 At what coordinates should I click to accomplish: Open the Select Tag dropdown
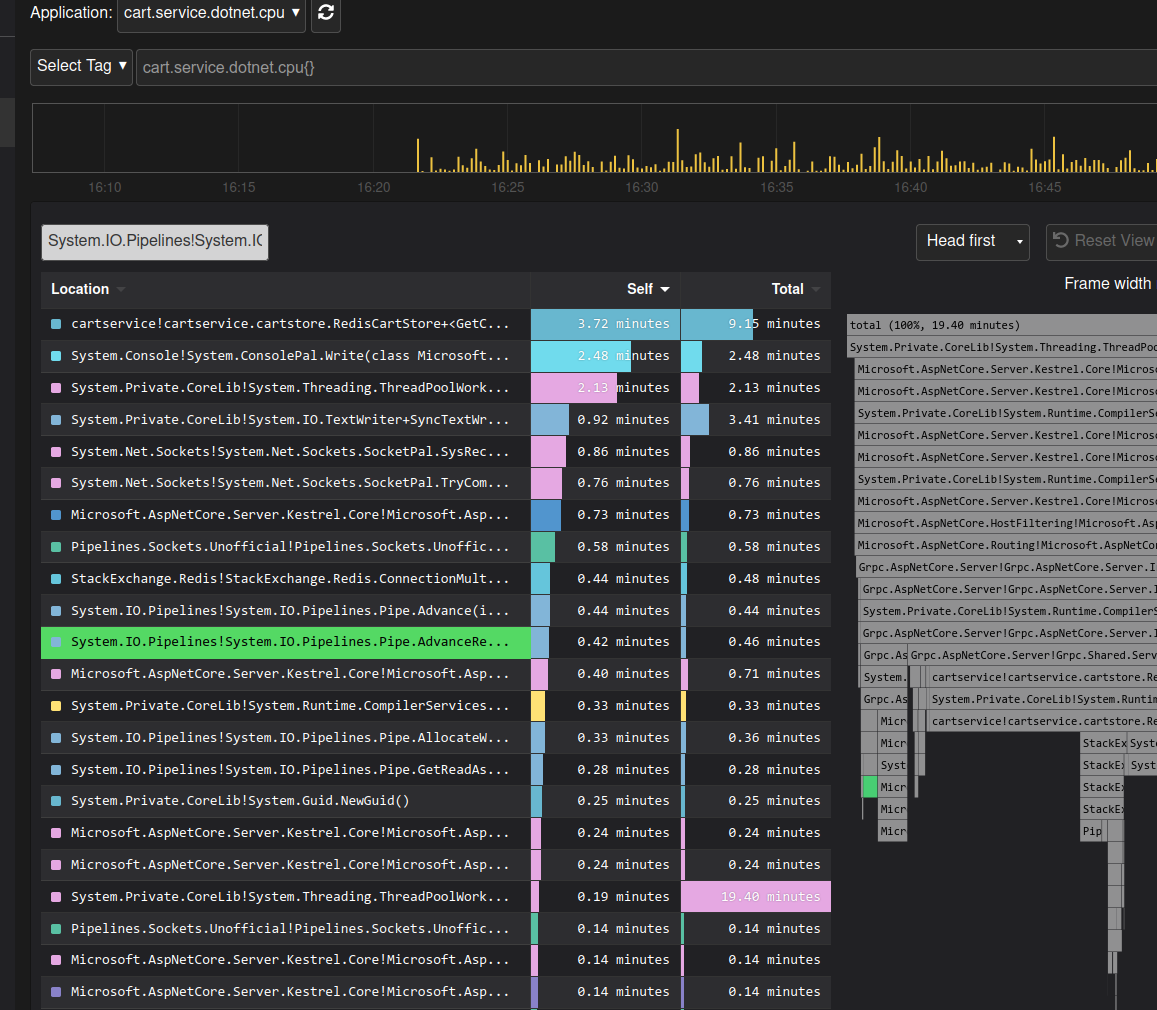(x=81, y=66)
